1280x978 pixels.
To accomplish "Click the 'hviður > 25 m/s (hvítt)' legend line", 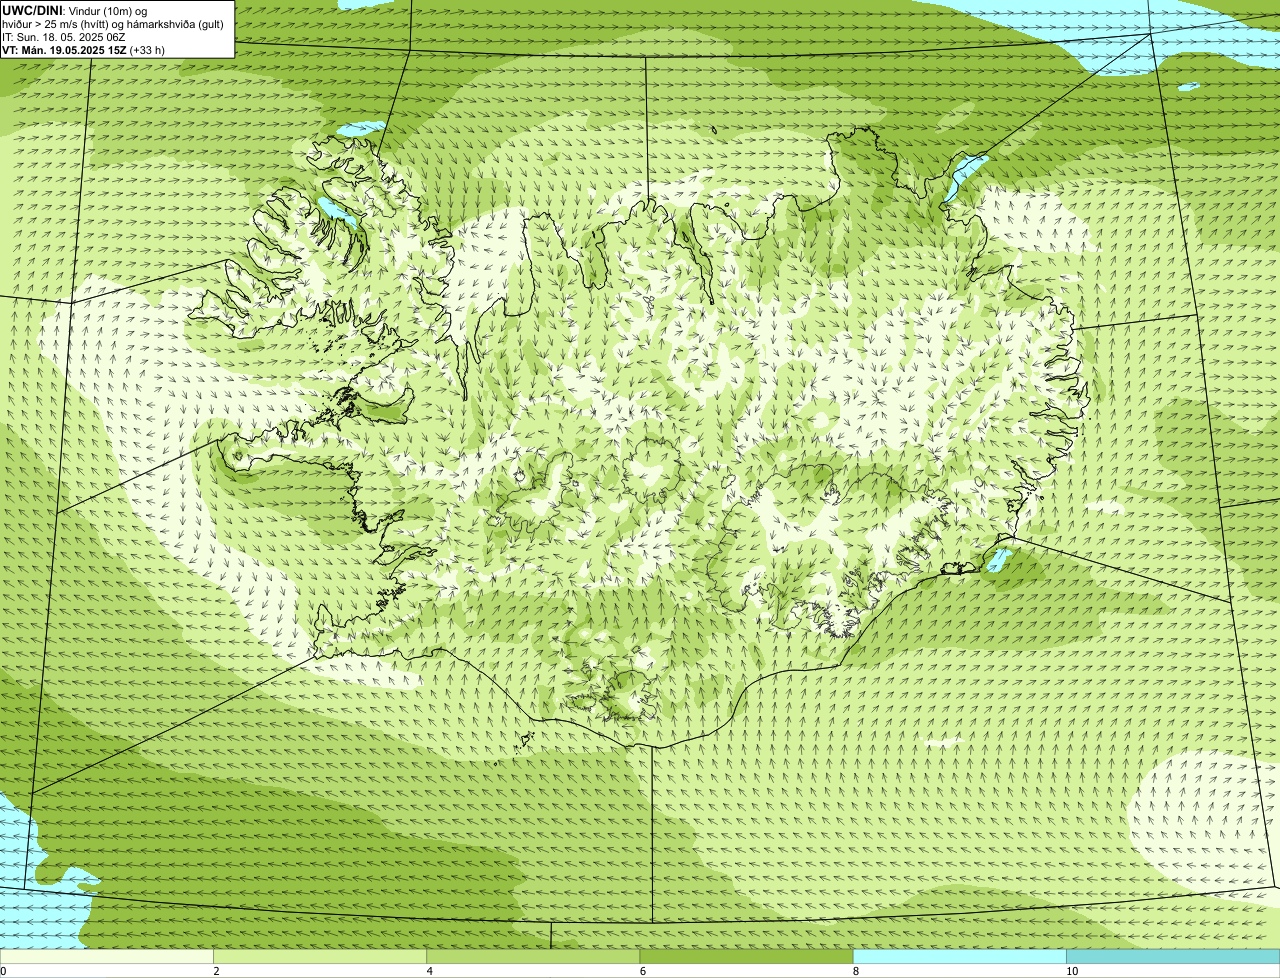I will 113,23.
